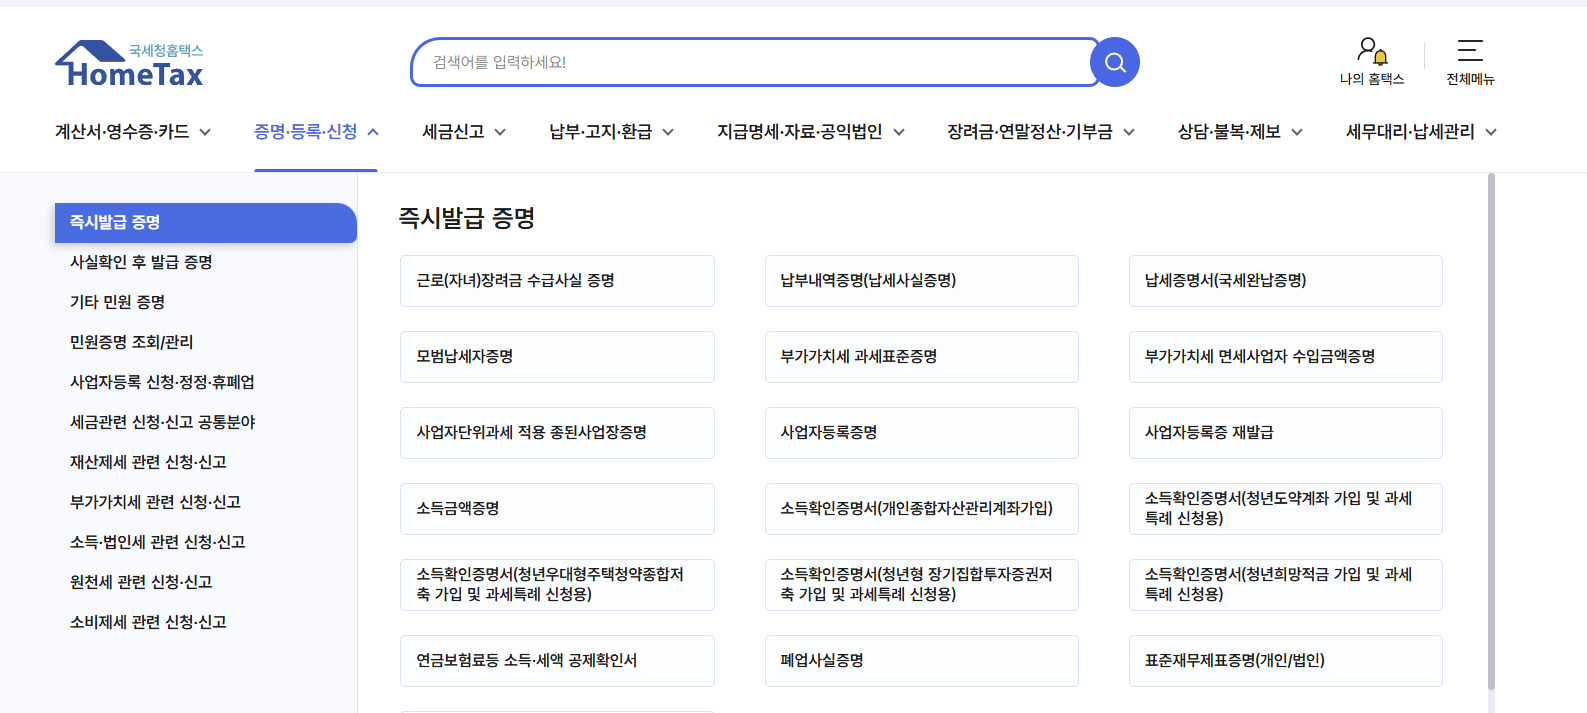Select 사업자등록 신청·정정·휴폐업 sidebar item
The image size is (1587, 713).
(x=162, y=382)
